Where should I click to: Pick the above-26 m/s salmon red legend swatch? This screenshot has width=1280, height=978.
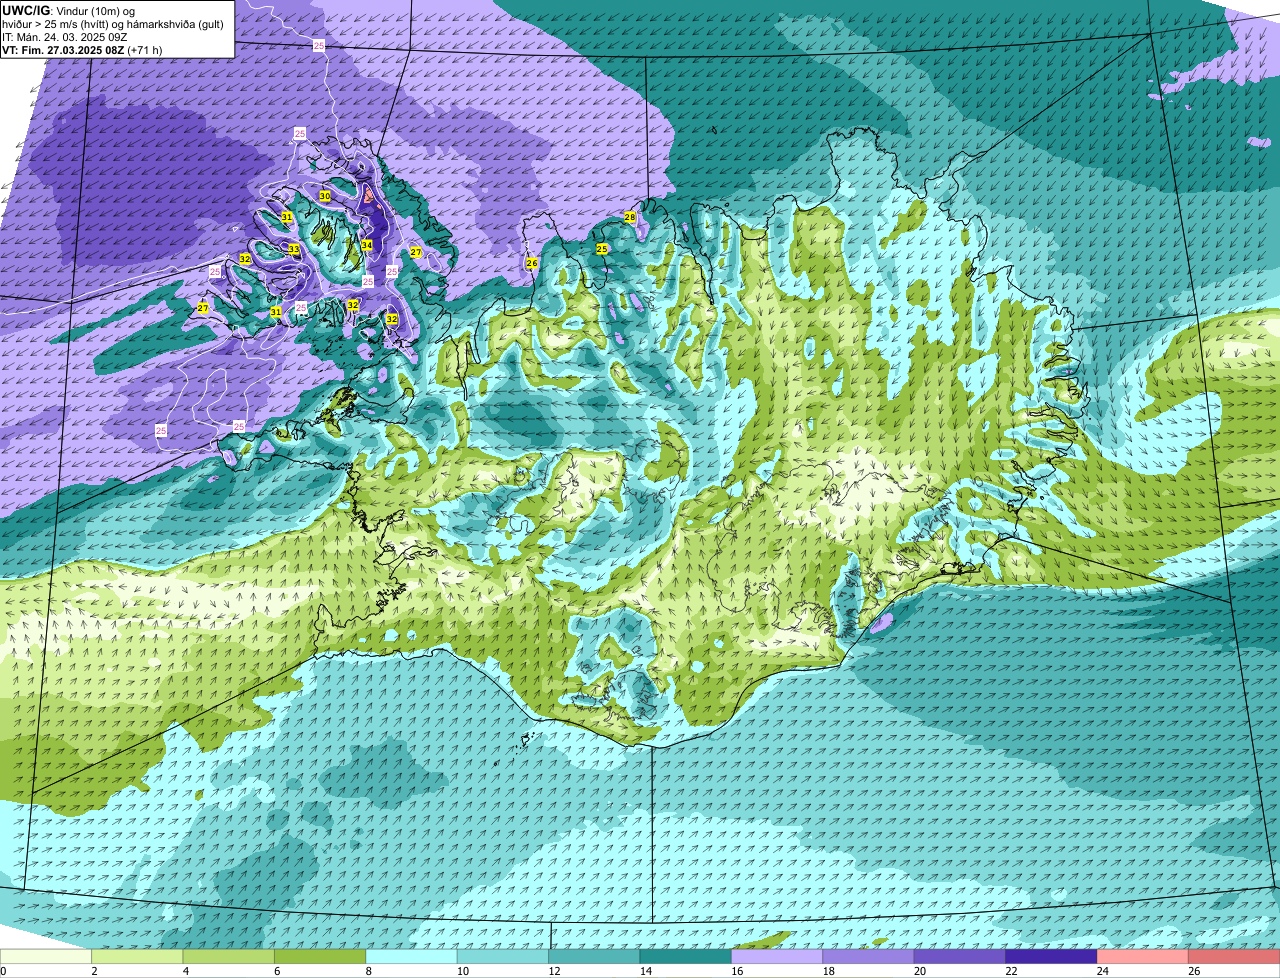(1234, 957)
